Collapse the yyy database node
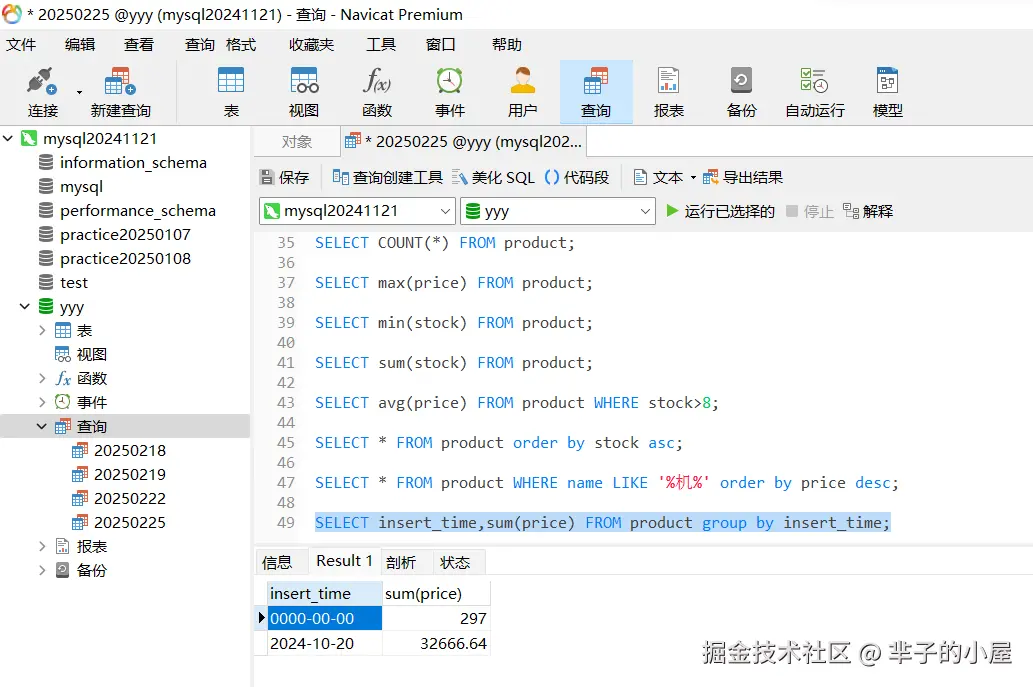The image size is (1033, 687). click(x=25, y=306)
